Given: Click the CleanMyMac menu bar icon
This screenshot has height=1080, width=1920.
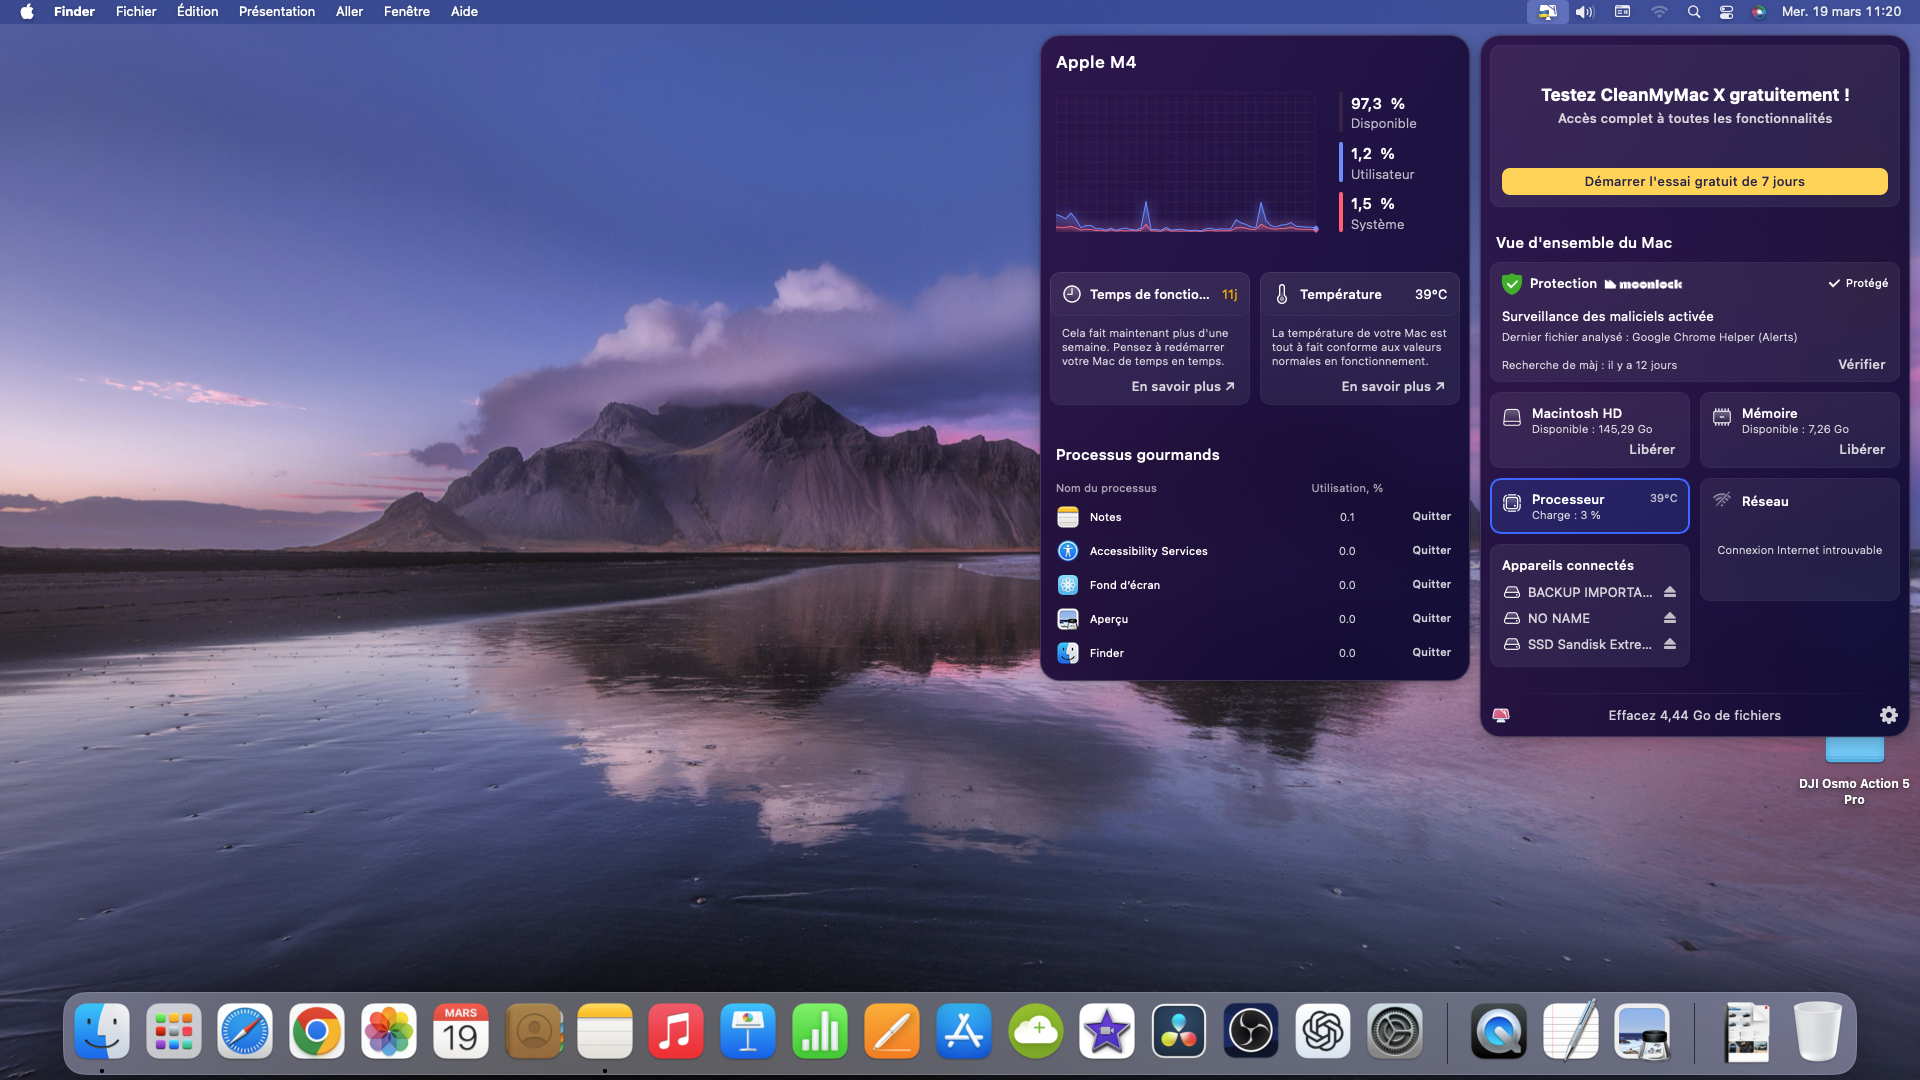Looking at the screenshot, I should 1547,12.
